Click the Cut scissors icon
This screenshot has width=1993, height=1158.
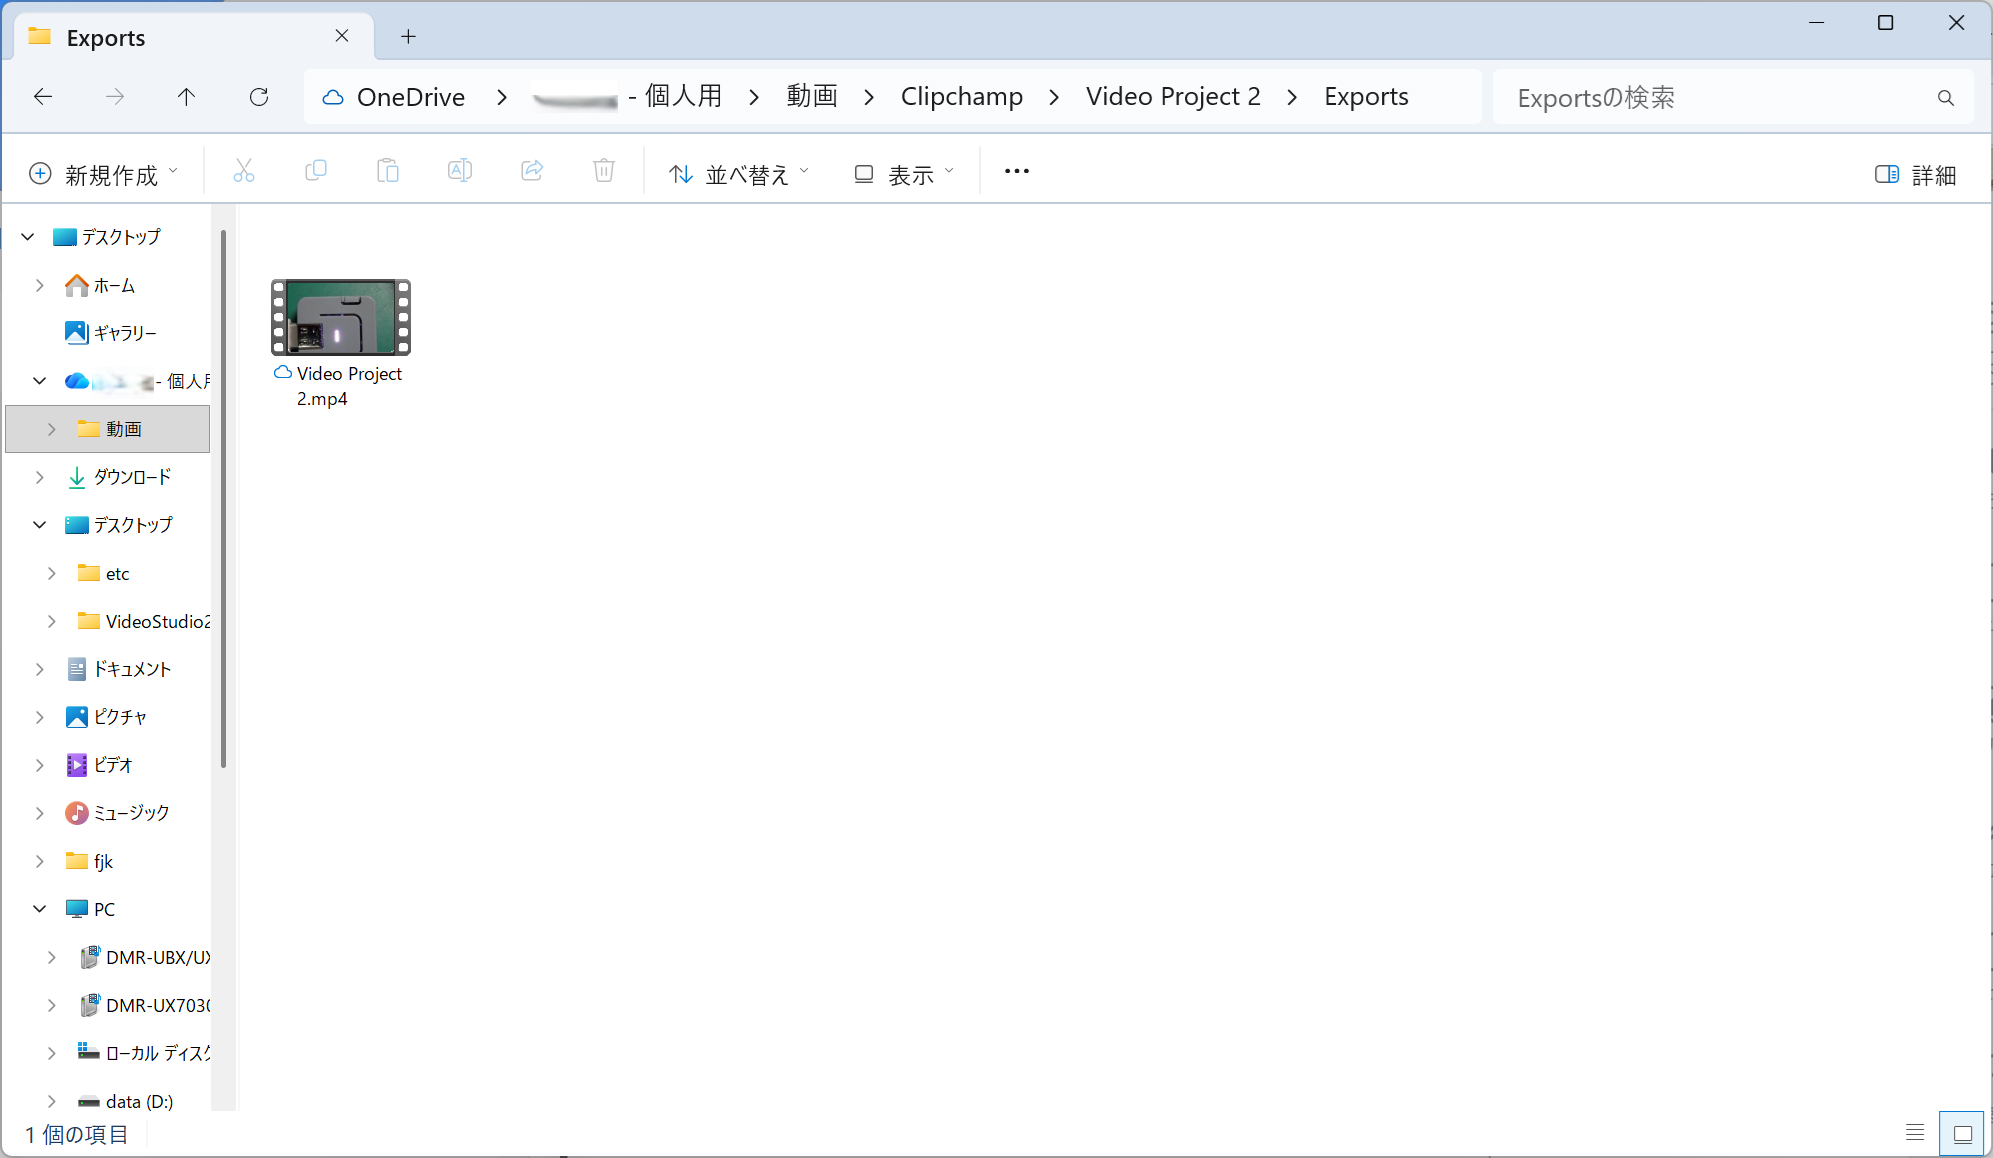coord(243,172)
